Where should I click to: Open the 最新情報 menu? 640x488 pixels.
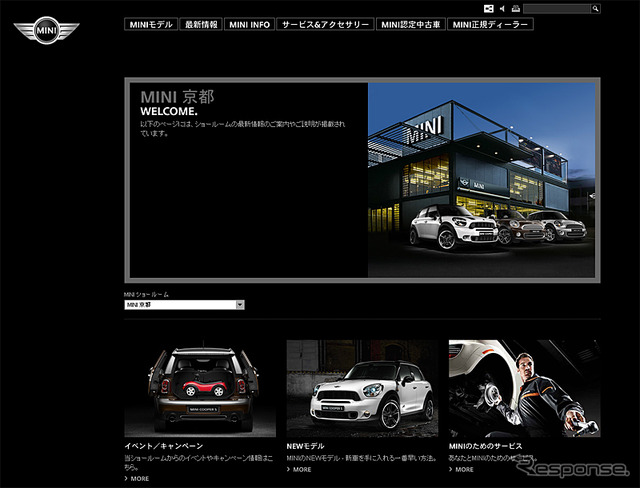point(201,24)
